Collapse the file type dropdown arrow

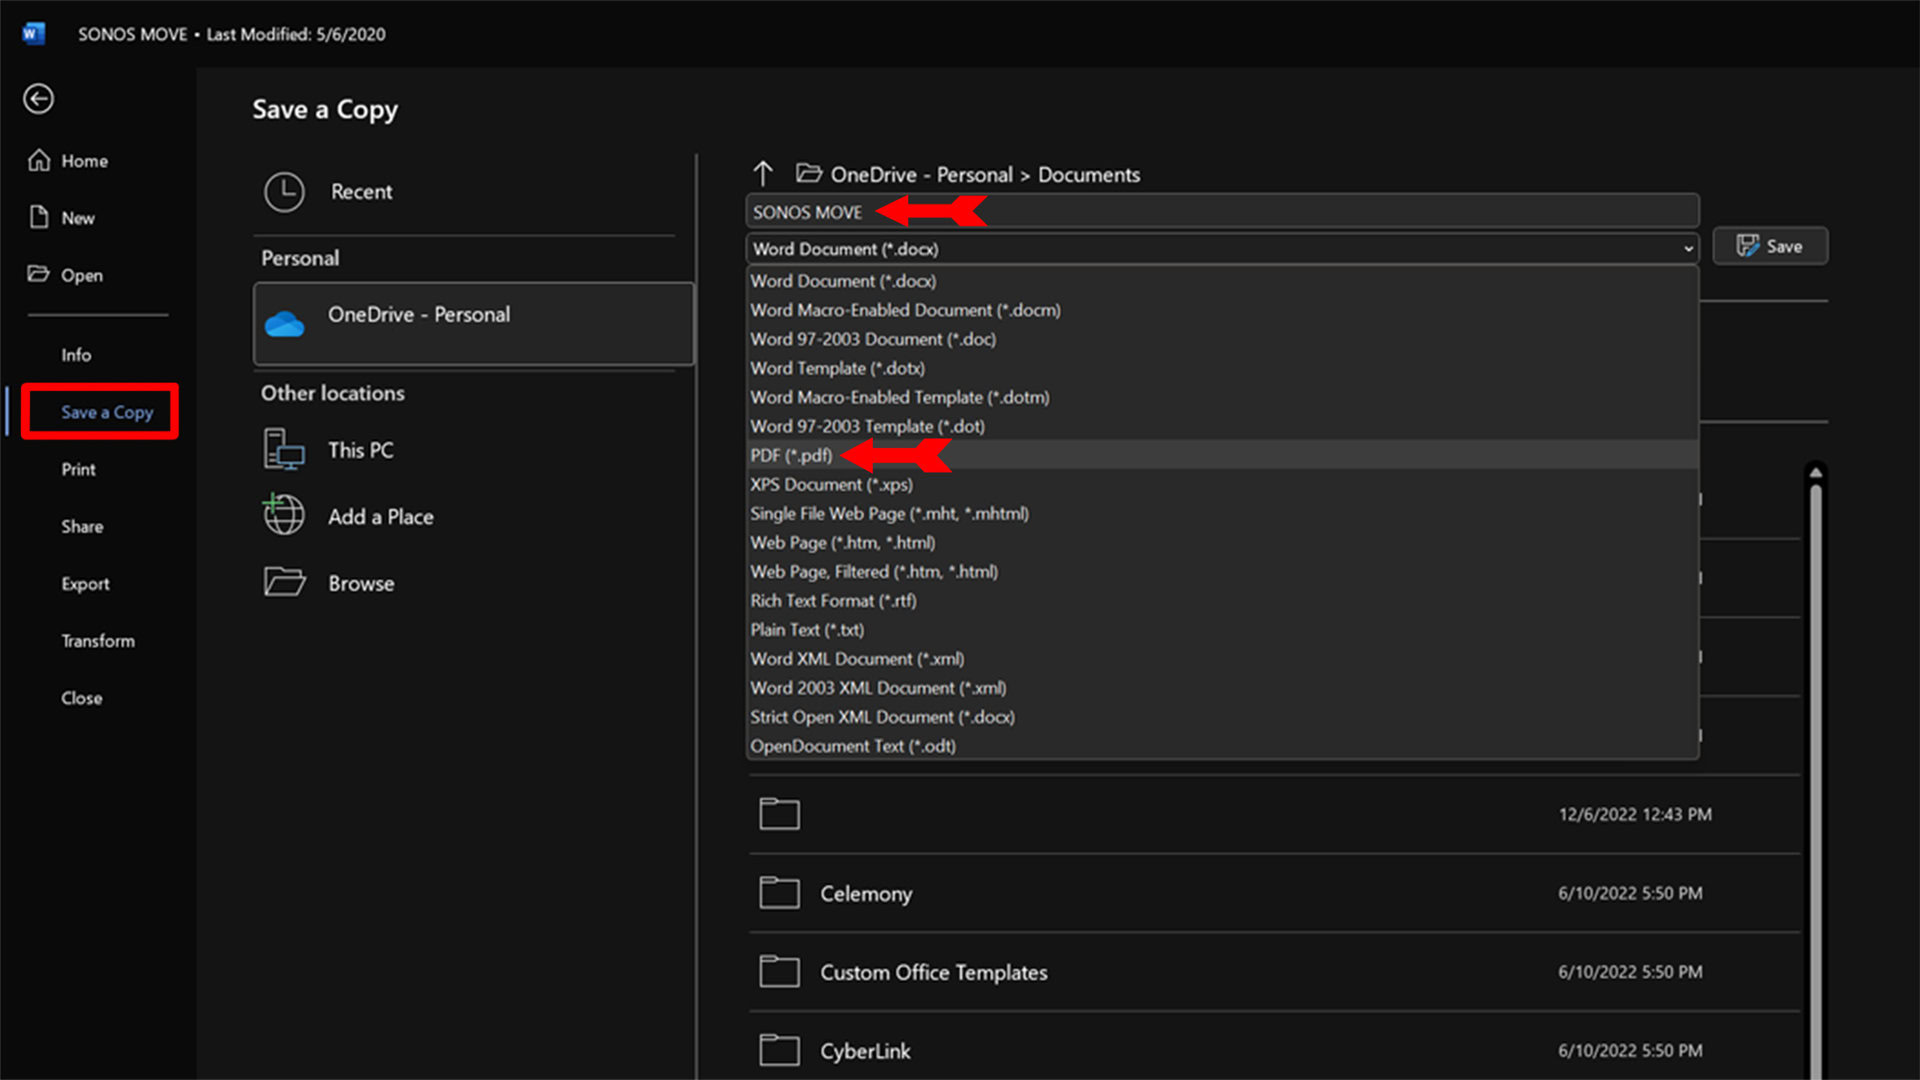pos(1688,248)
